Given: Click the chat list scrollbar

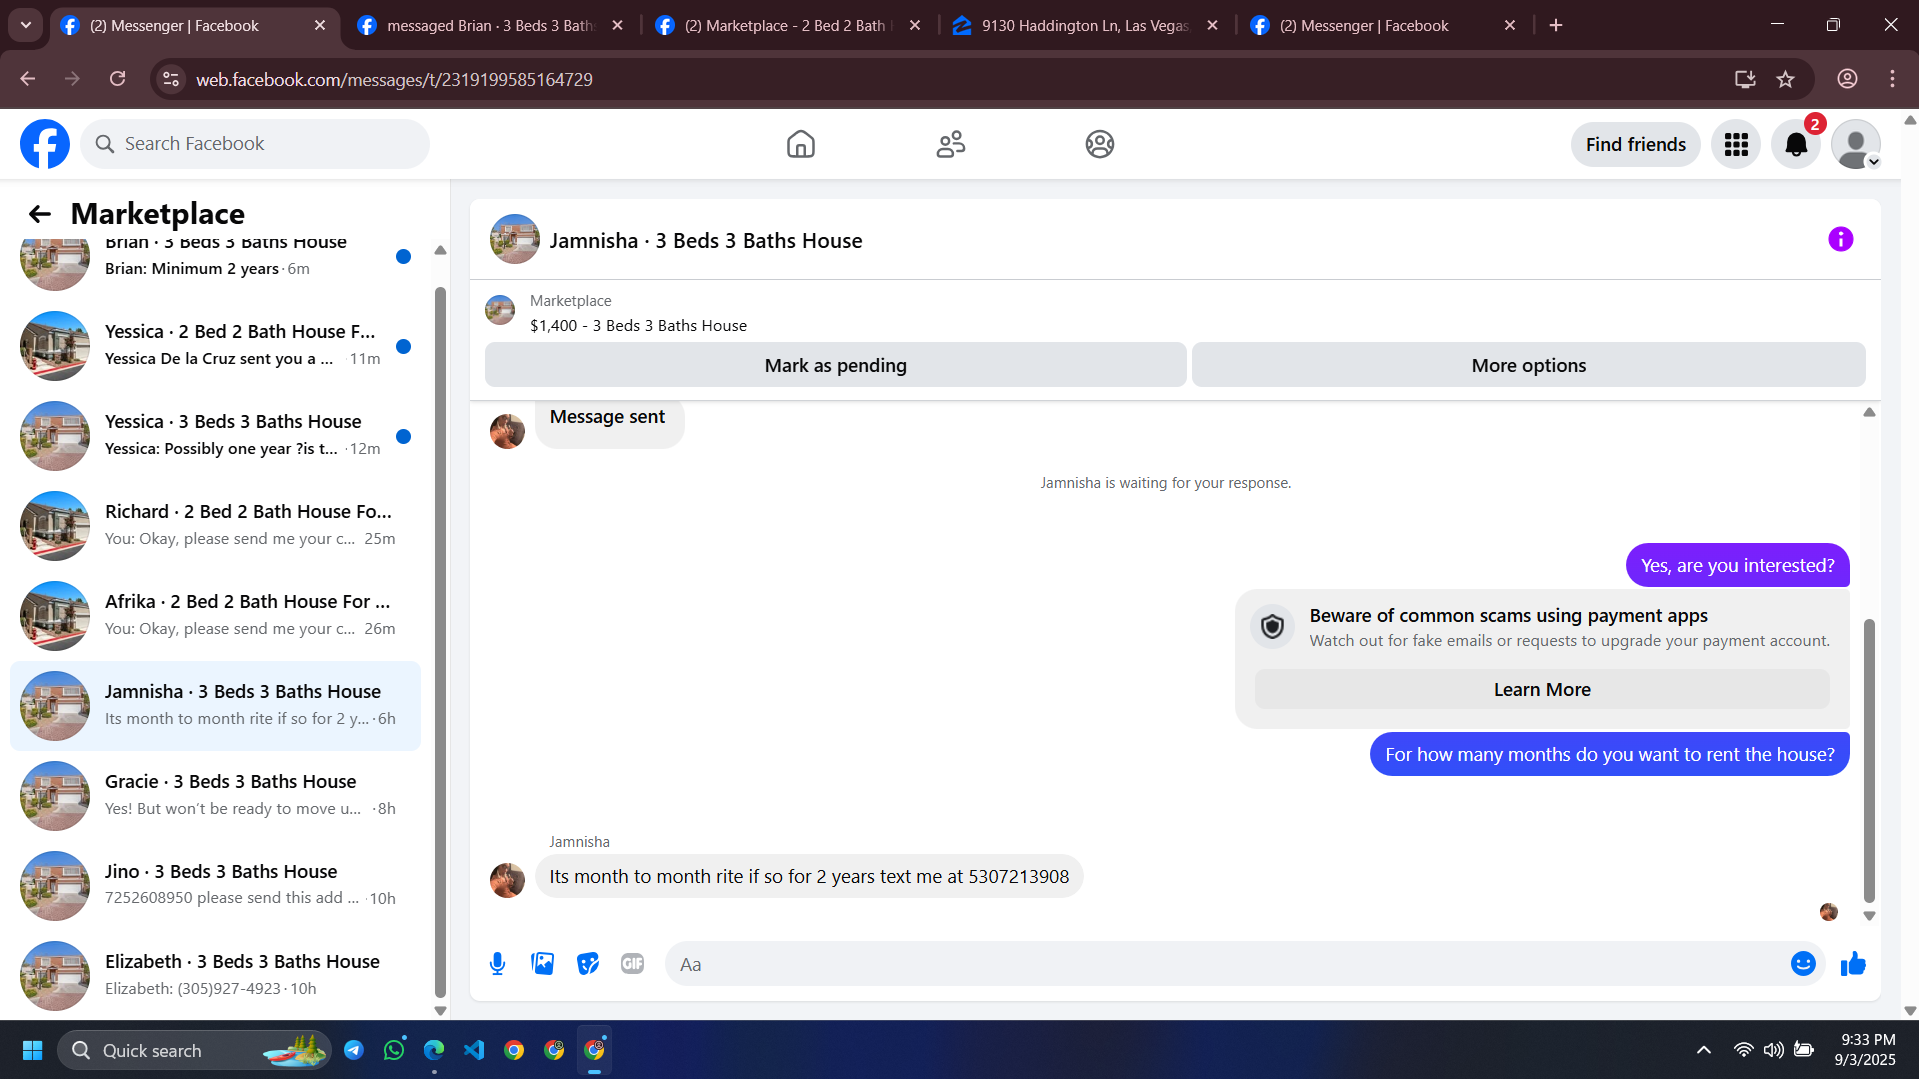Looking at the screenshot, I should tap(440, 640).
